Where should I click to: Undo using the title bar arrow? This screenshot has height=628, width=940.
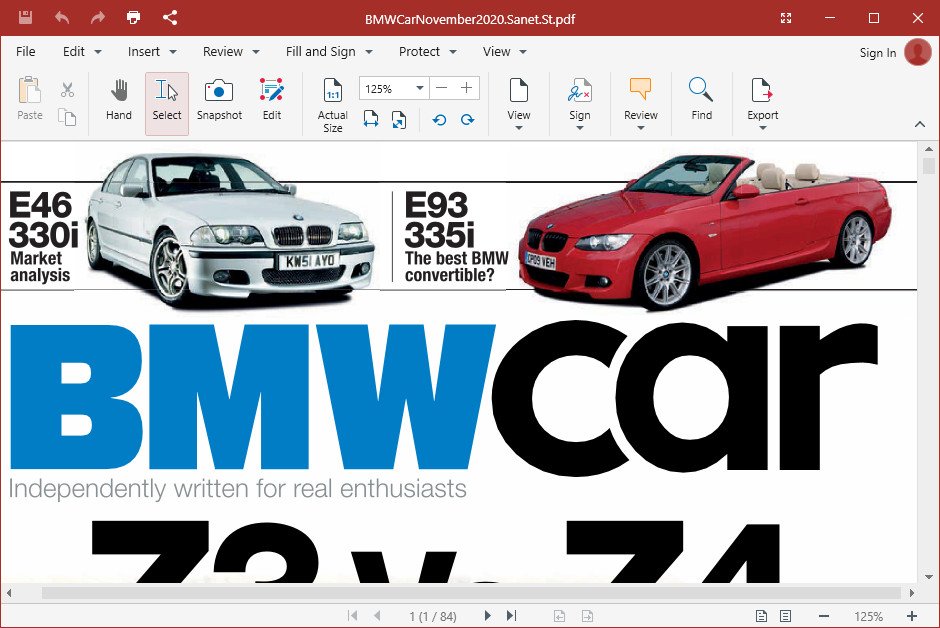coord(62,17)
